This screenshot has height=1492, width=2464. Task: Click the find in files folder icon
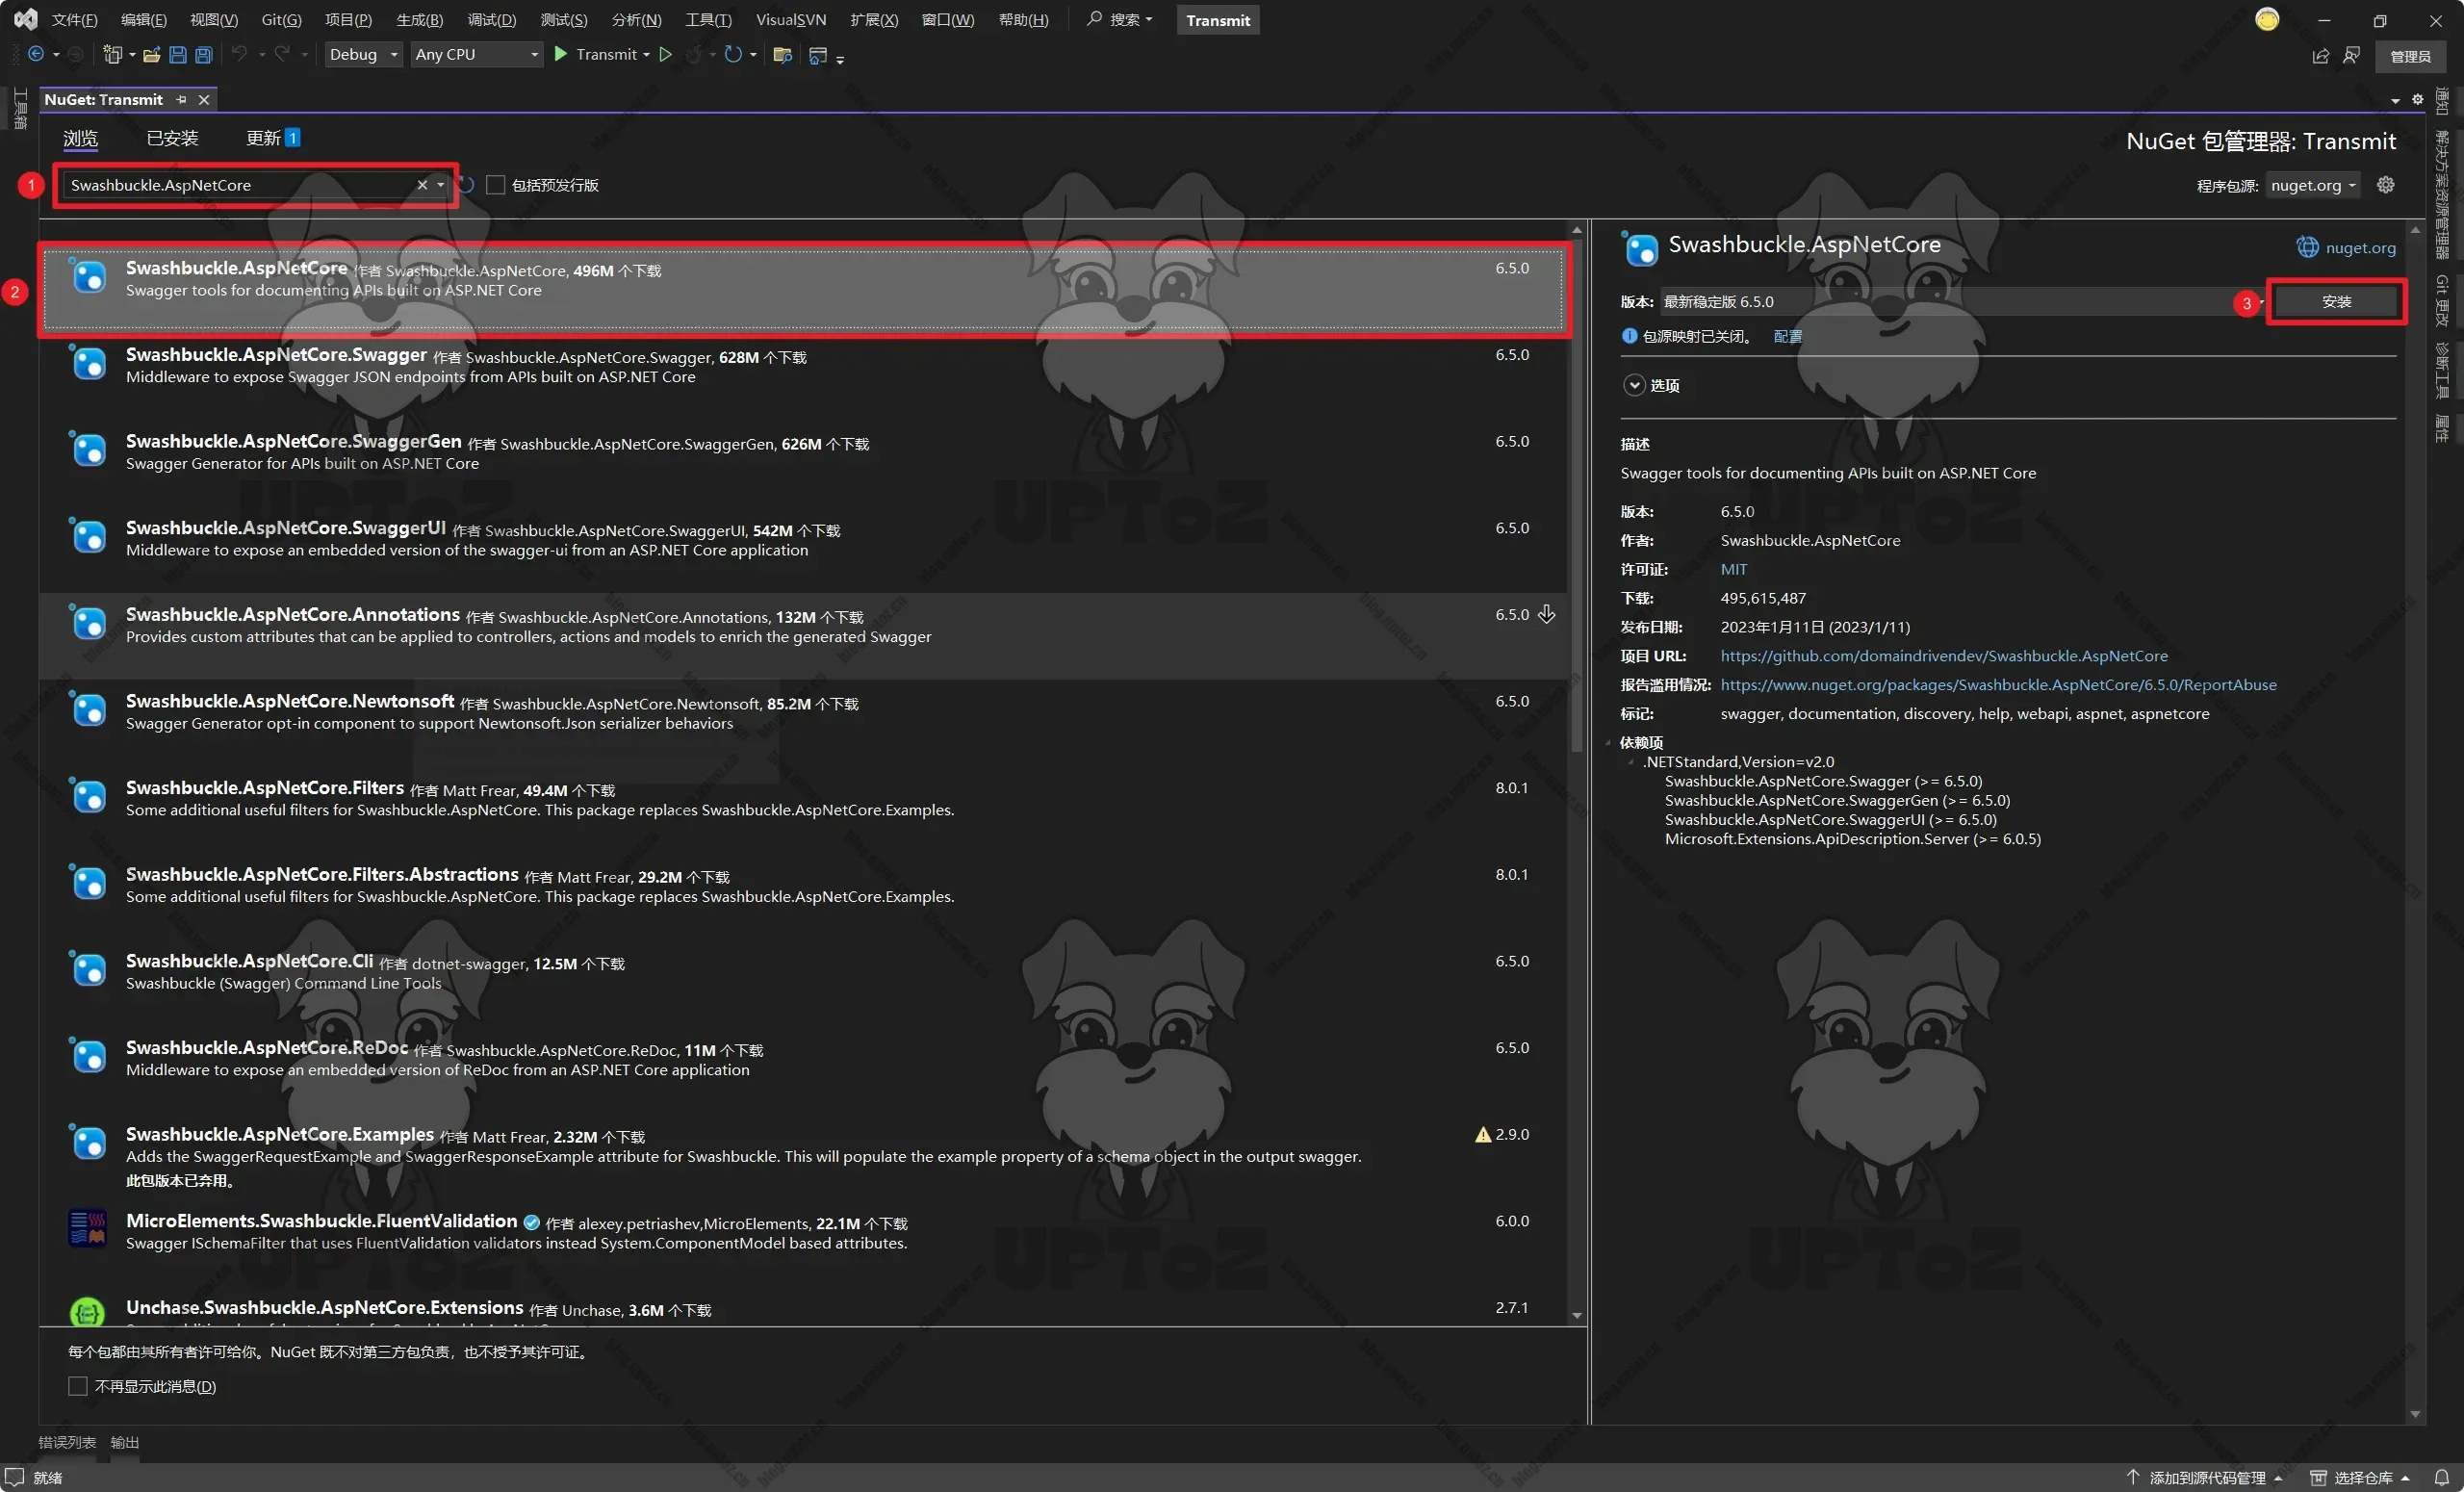click(782, 54)
